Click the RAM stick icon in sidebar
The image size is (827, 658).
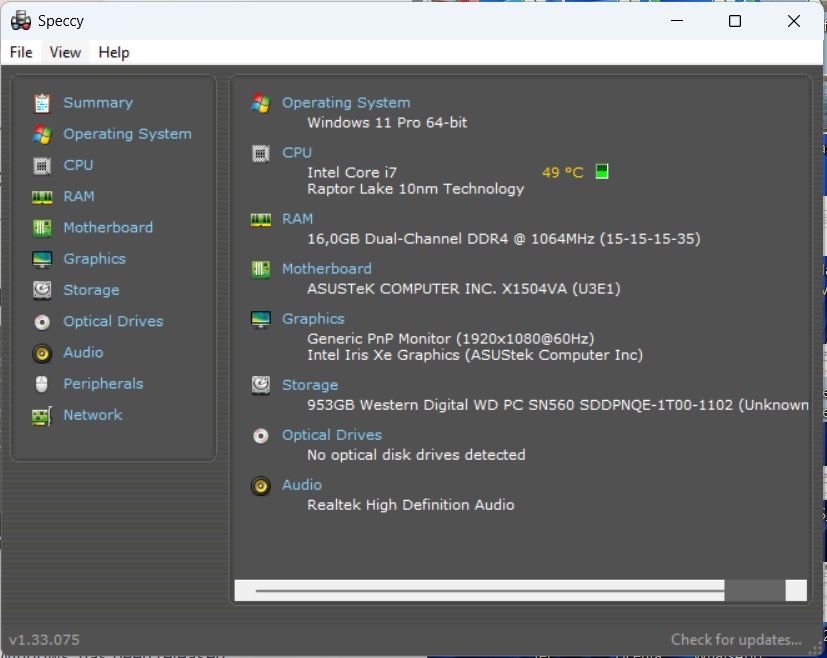tap(42, 197)
